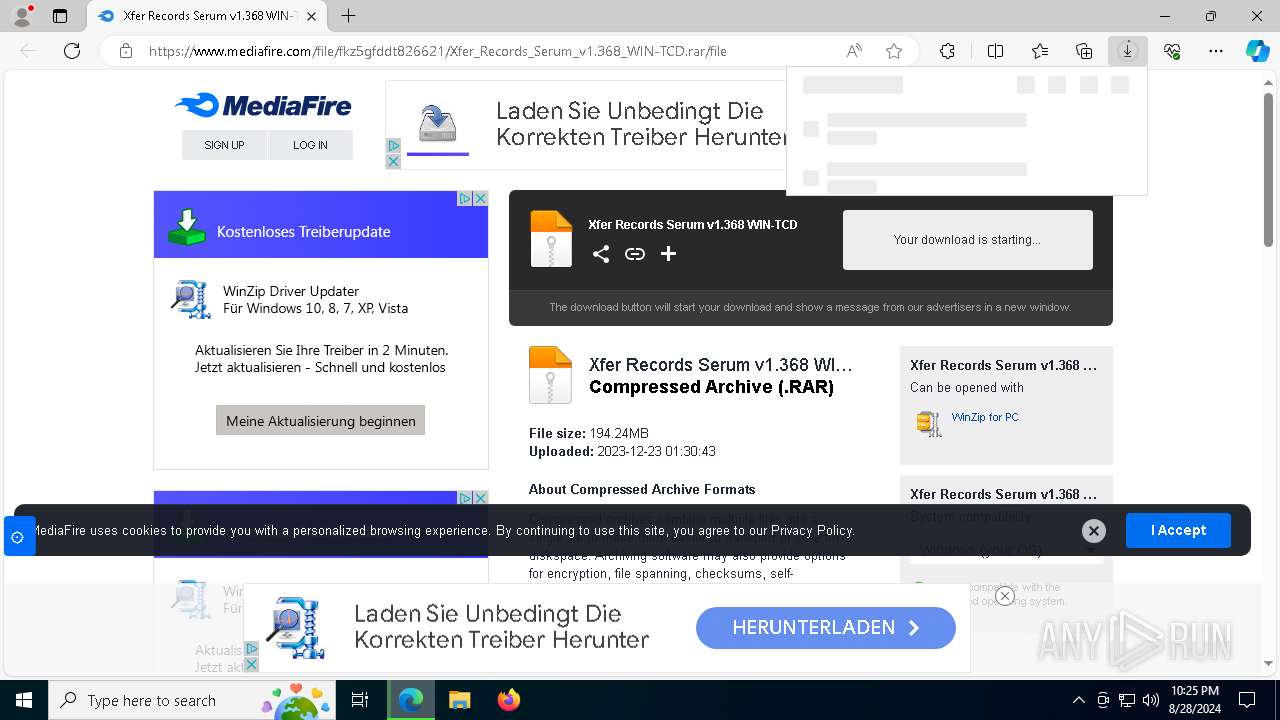1280x720 pixels.
Task: Open the Favorites list icon
Action: [x=1040, y=51]
